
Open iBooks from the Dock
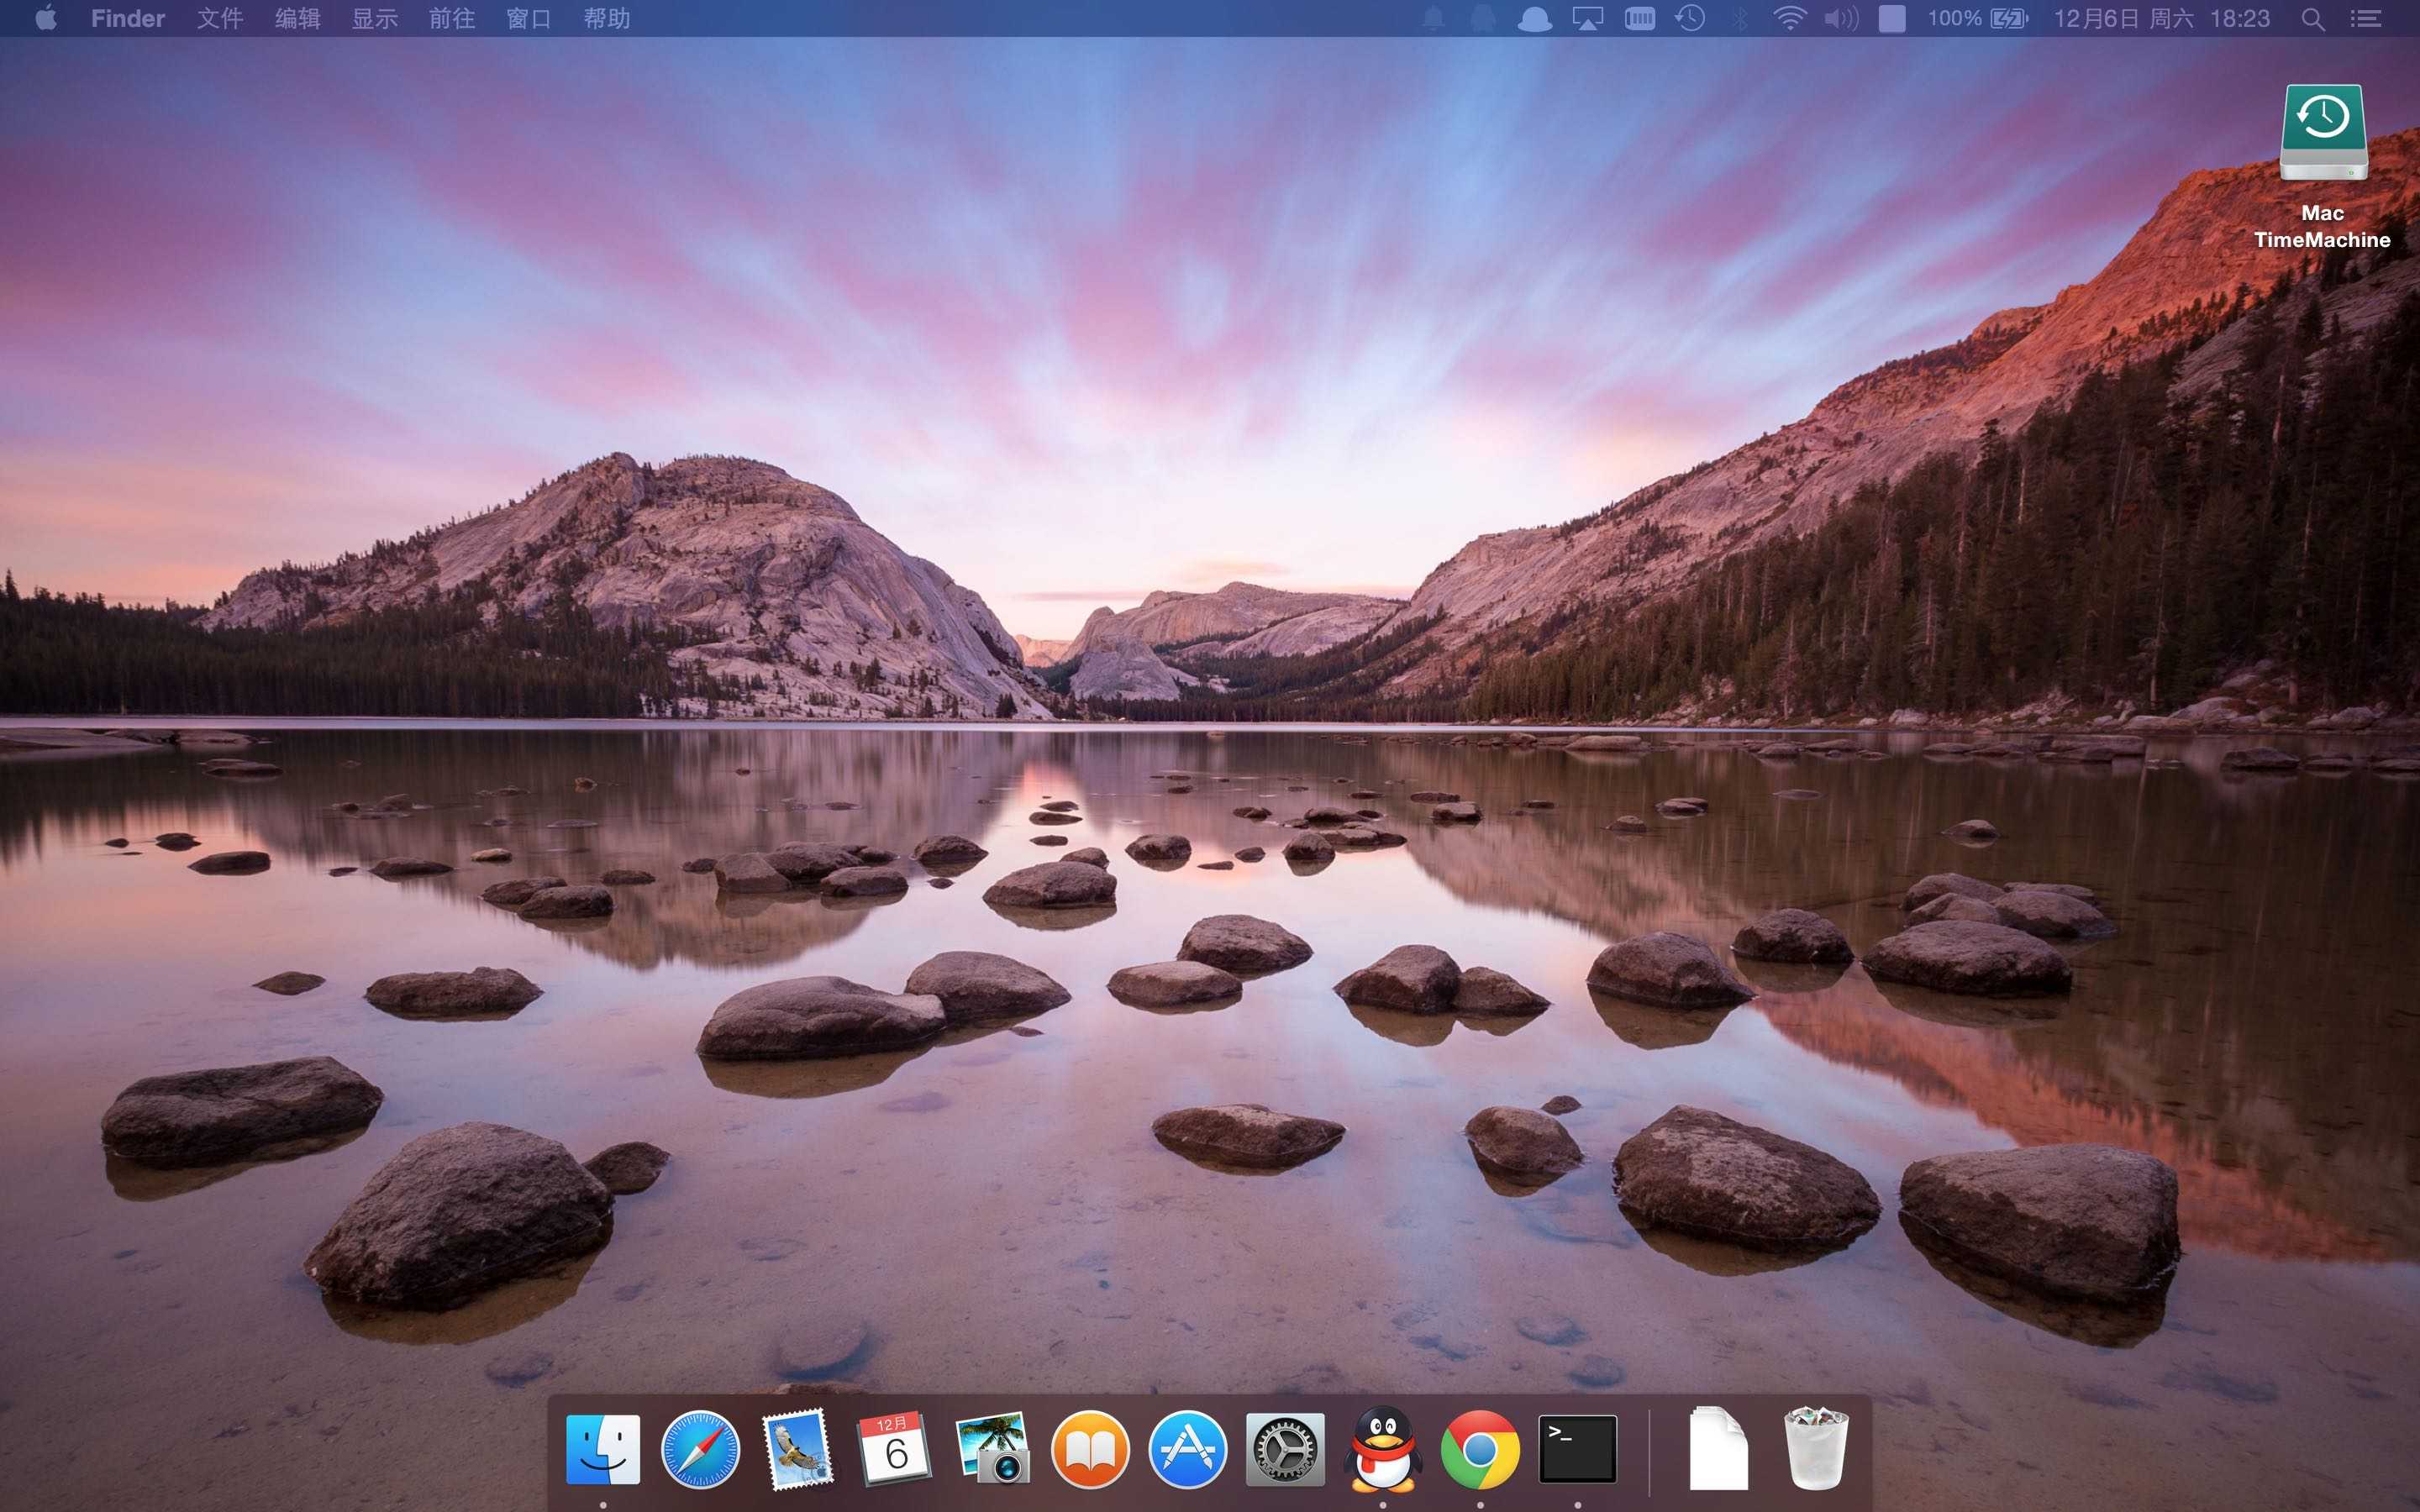[1090, 1449]
